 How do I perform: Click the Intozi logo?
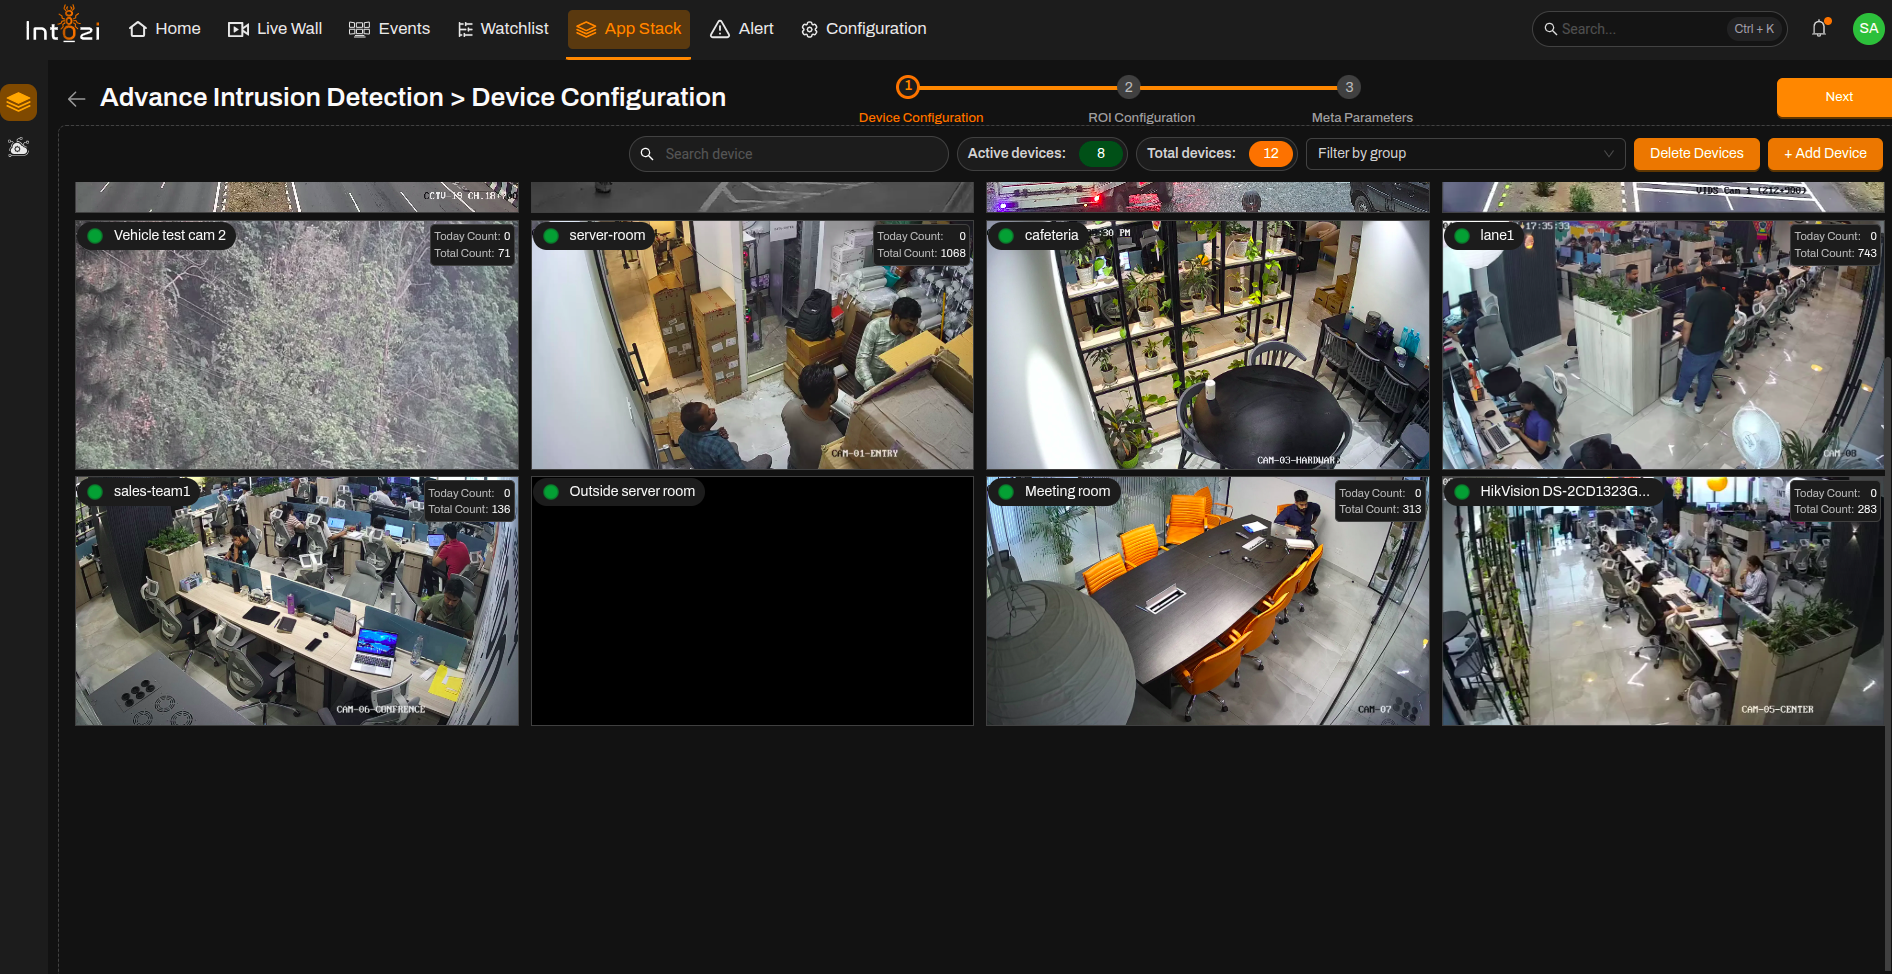[62, 25]
